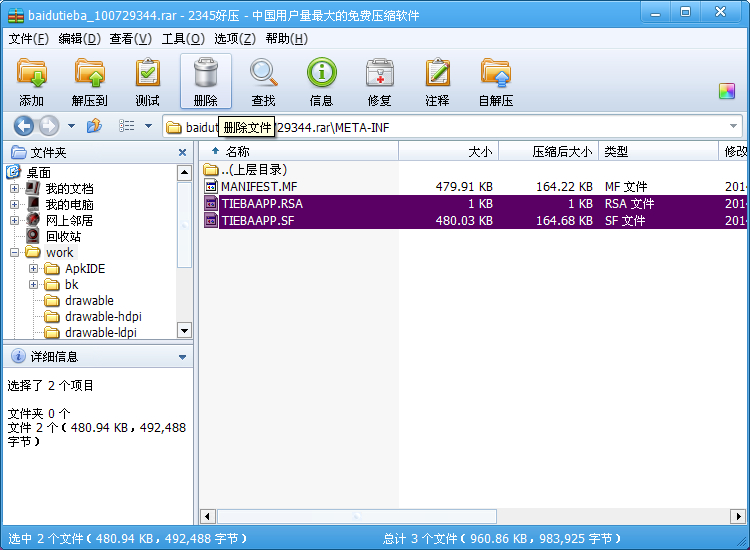Open the address path dropdown arrow
This screenshot has width=750, height=550.
click(734, 127)
